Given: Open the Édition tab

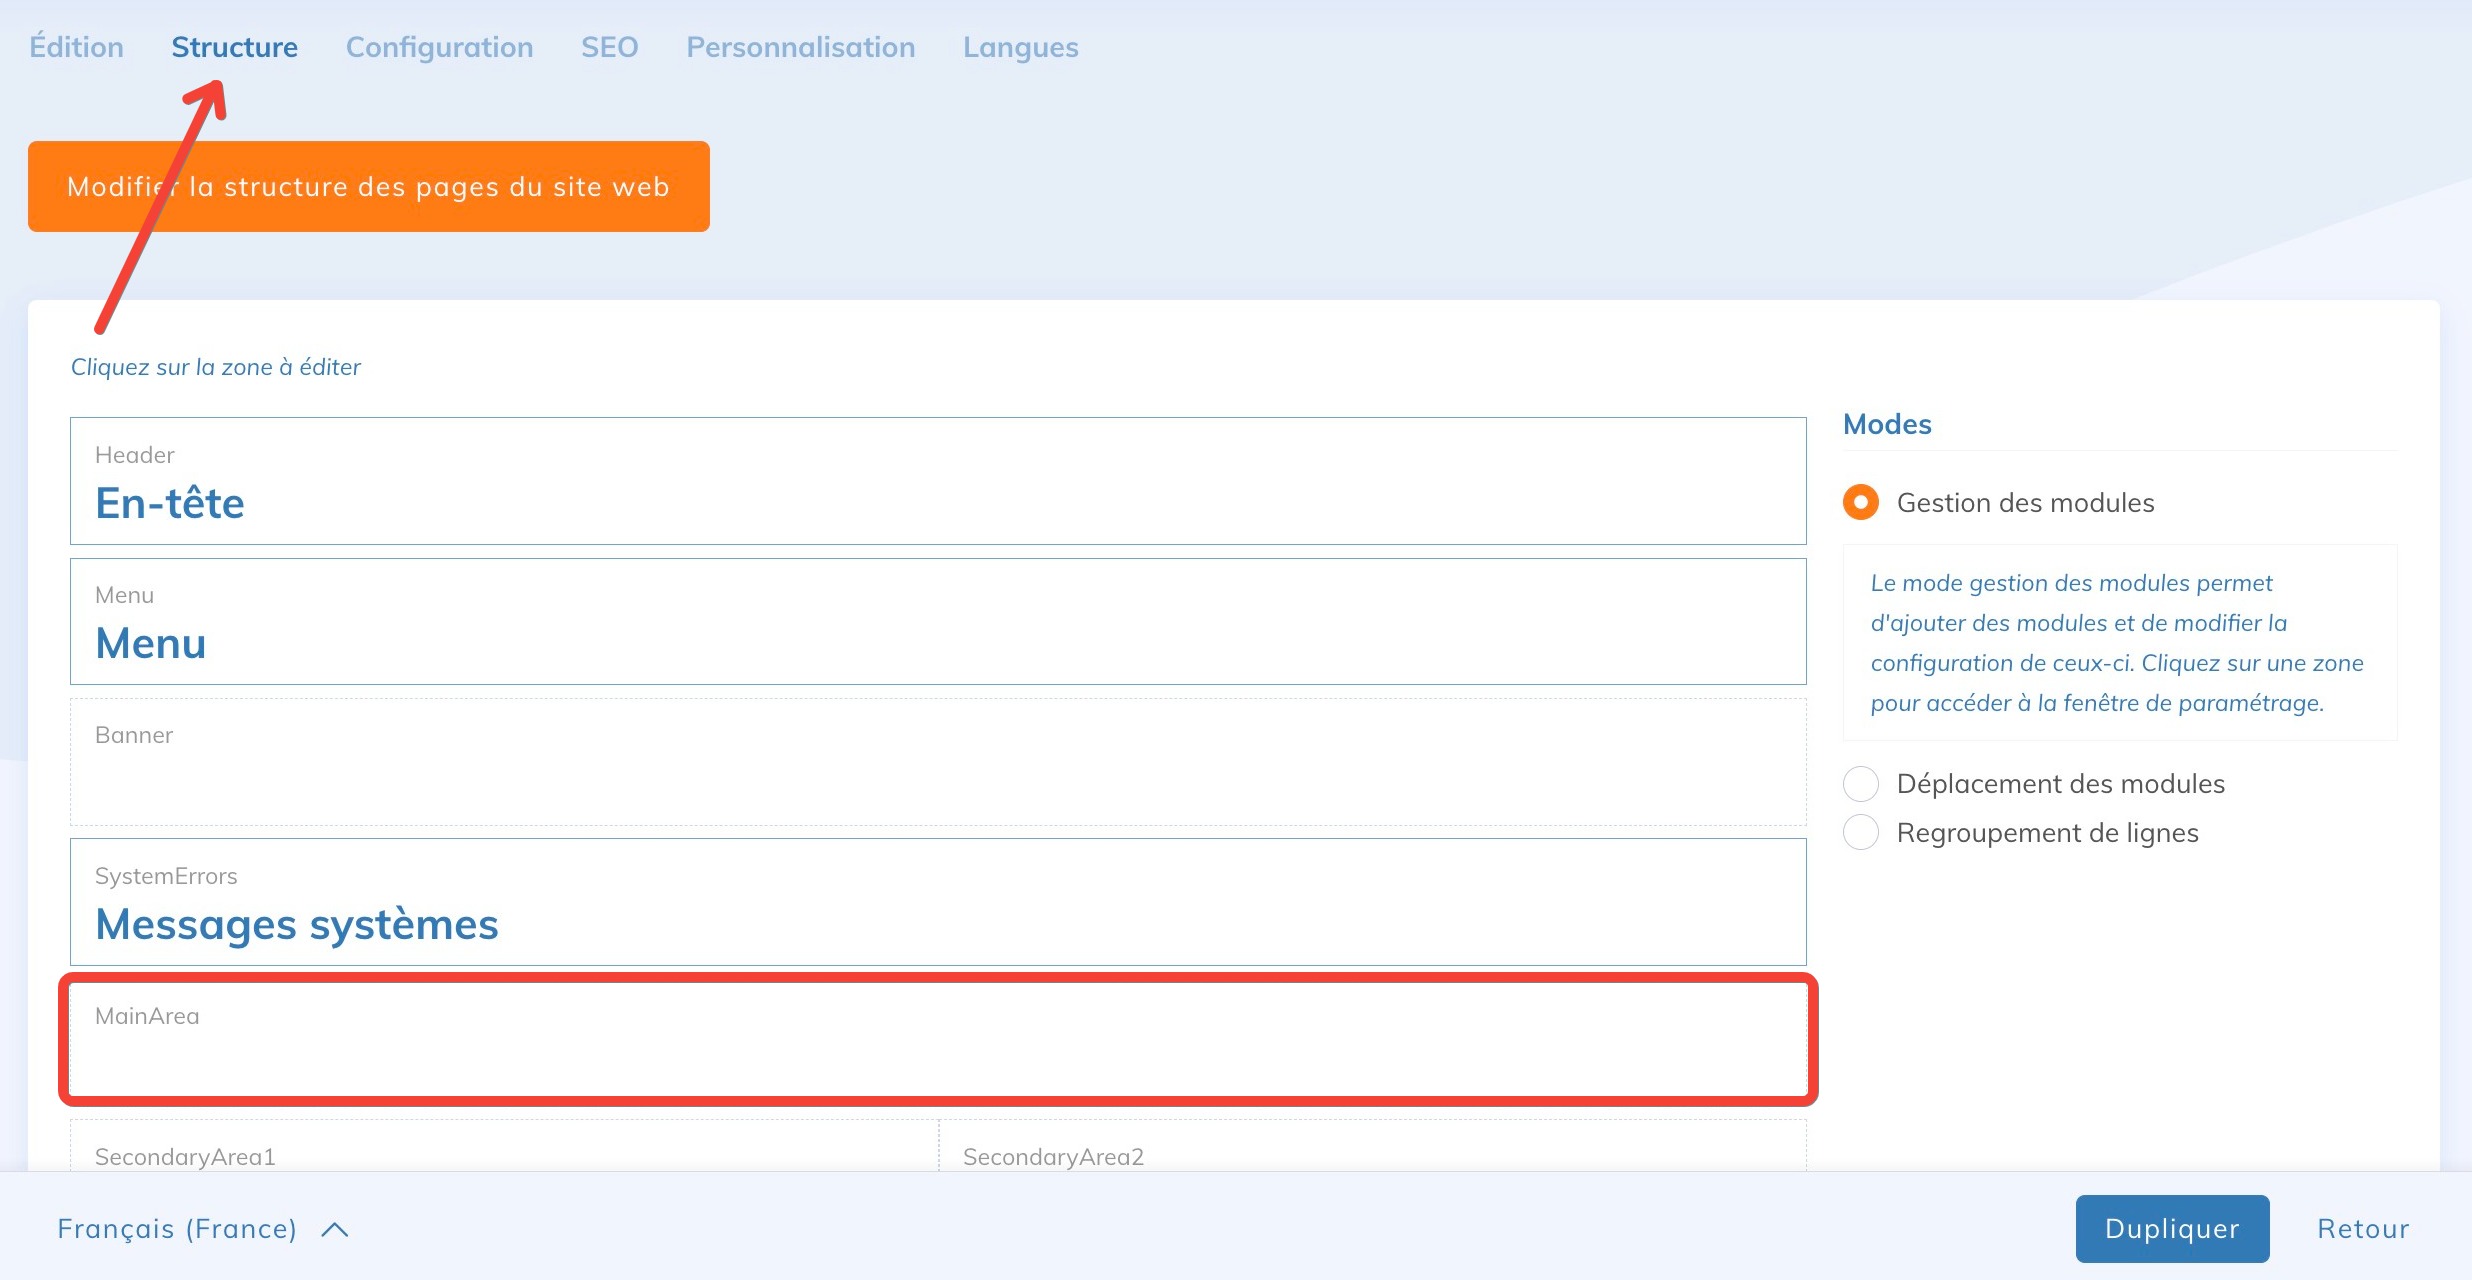Looking at the screenshot, I should [76, 47].
